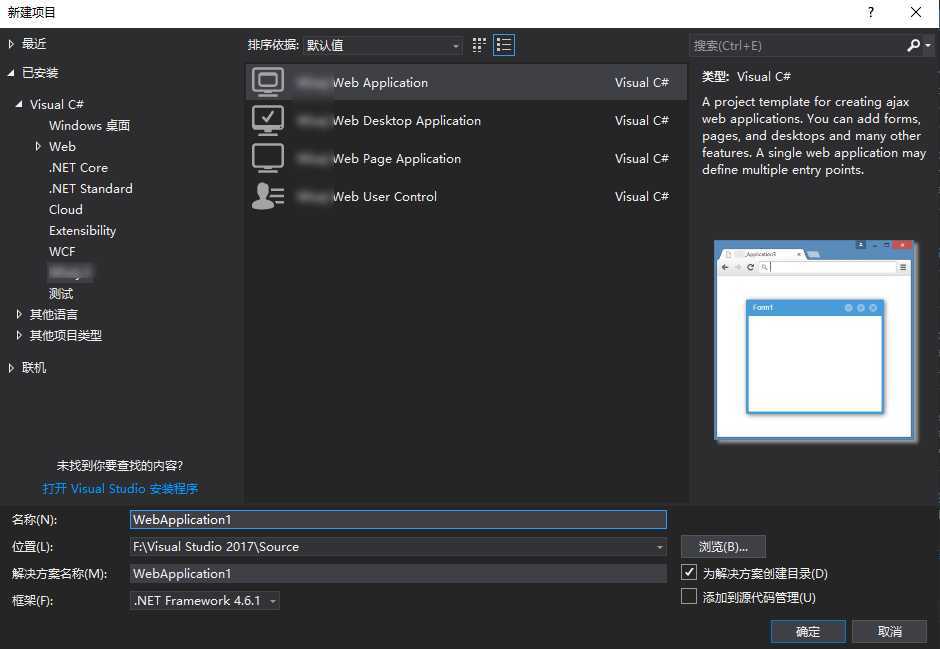Open the Visual Studio 安装程序 link
The width and height of the screenshot is (940, 649).
click(120, 488)
